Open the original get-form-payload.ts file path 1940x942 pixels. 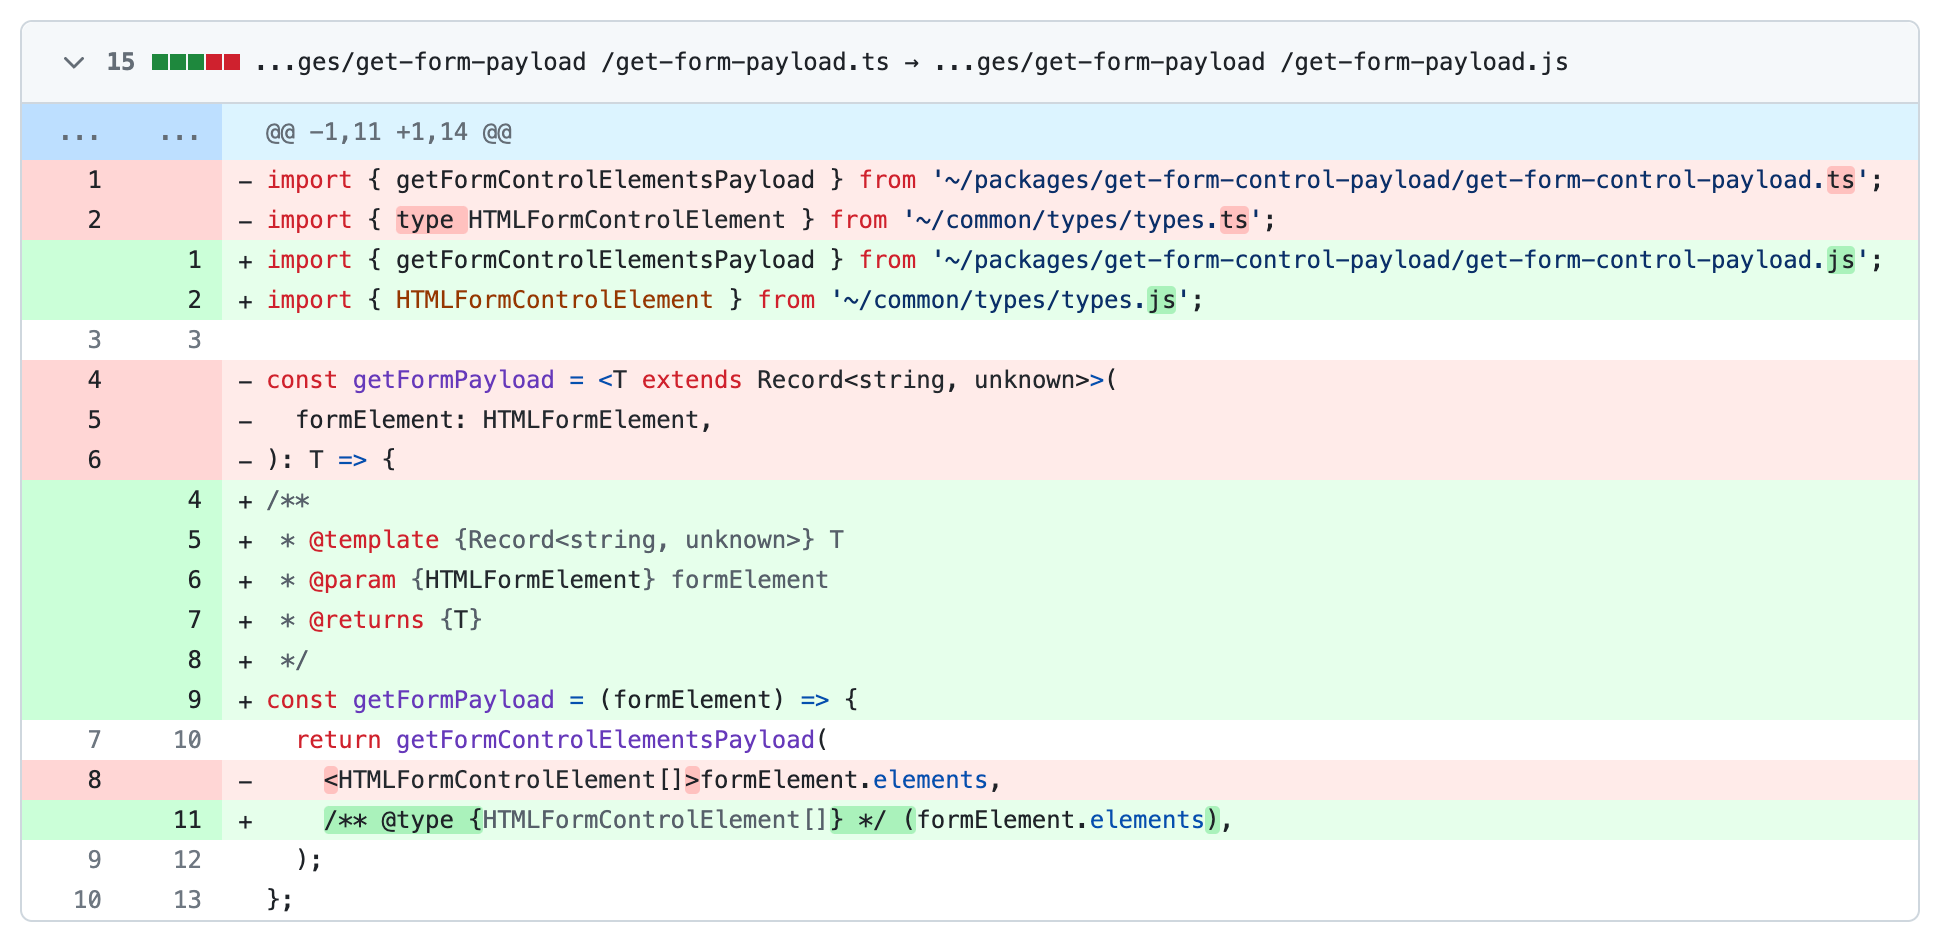point(571,62)
